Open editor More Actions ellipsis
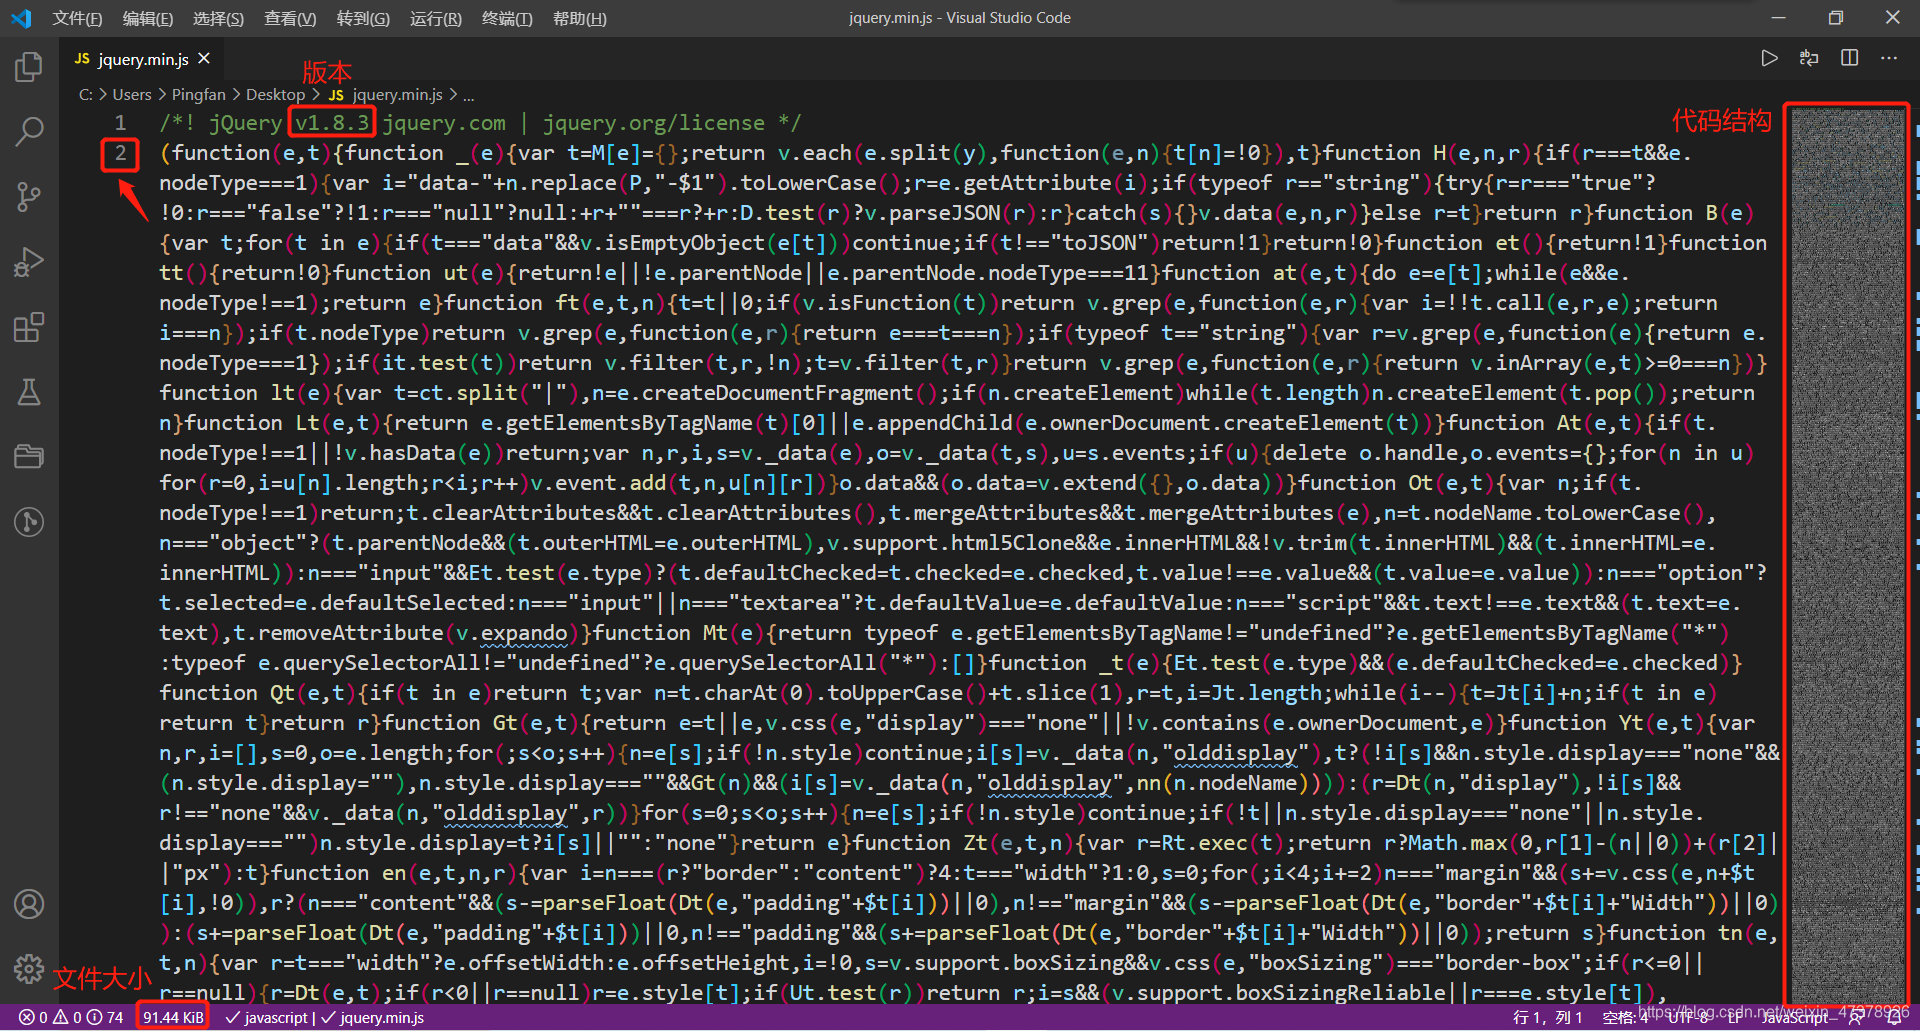 click(x=1889, y=58)
